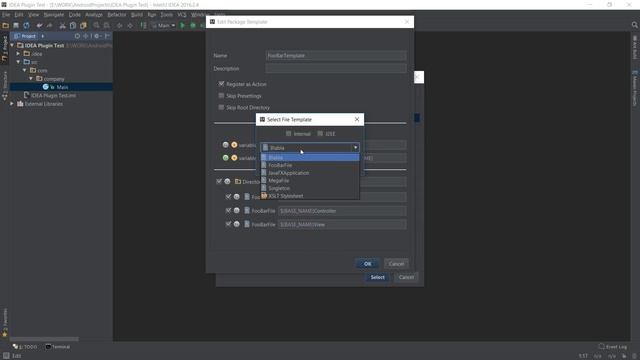The width and height of the screenshot is (640, 360).
Task: Toggle Skip Root Directory checkbox
Action: [x=221, y=107]
